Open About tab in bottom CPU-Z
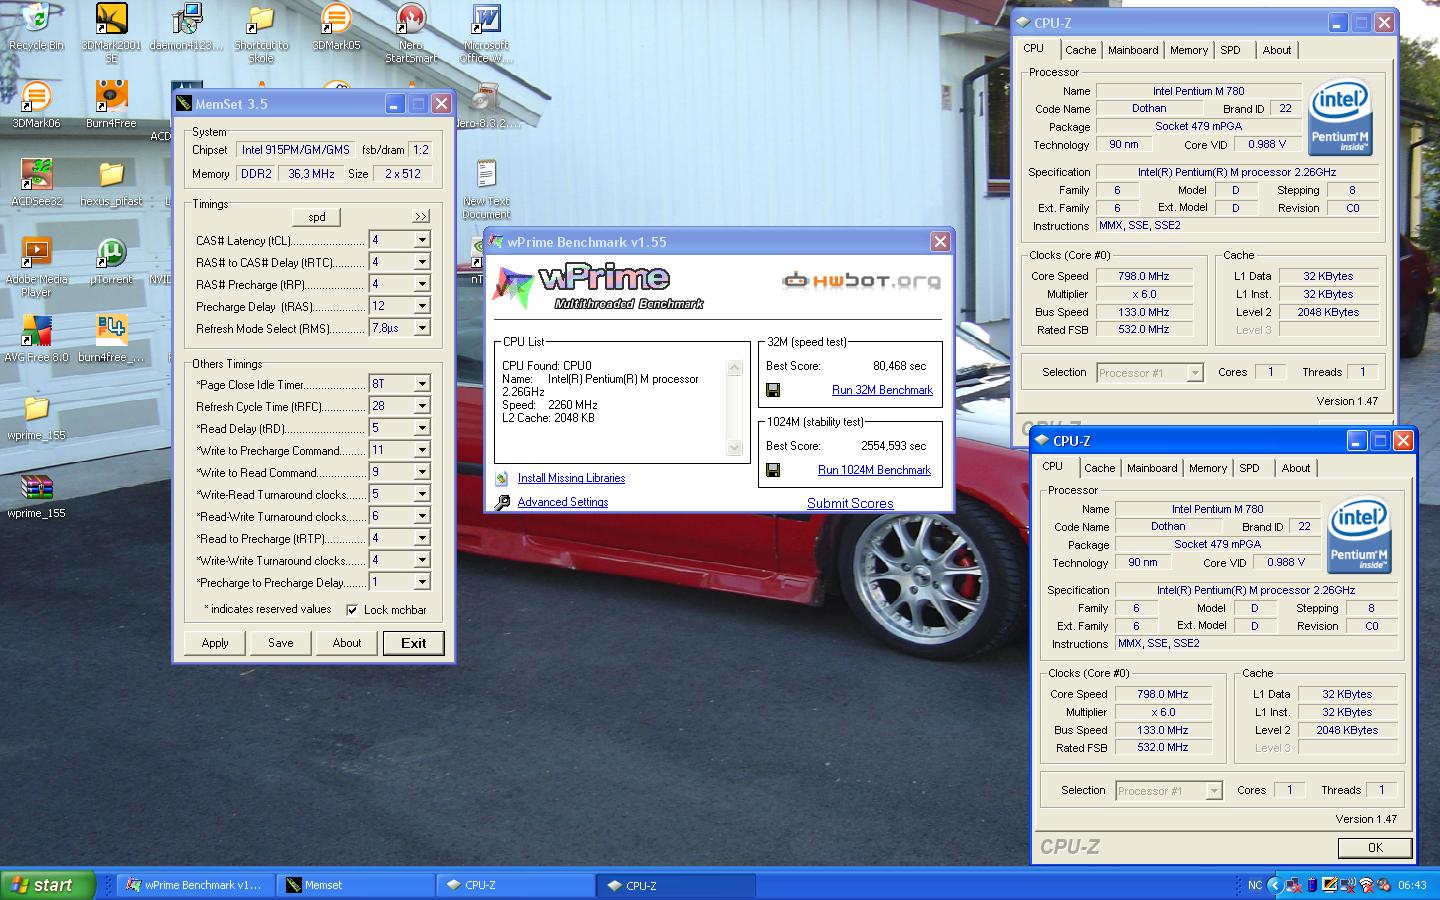The image size is (1440, 900). tap(1296, 468)
